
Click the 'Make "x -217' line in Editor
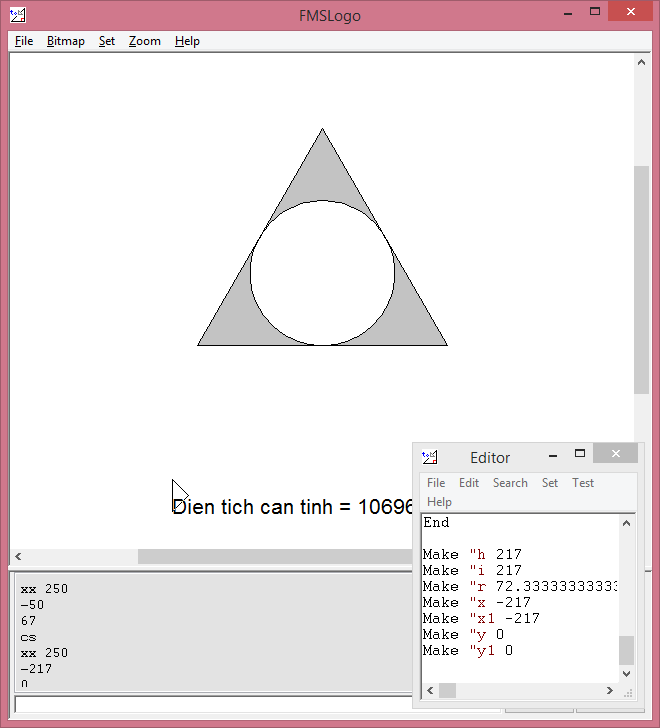(x=477, y=602)
